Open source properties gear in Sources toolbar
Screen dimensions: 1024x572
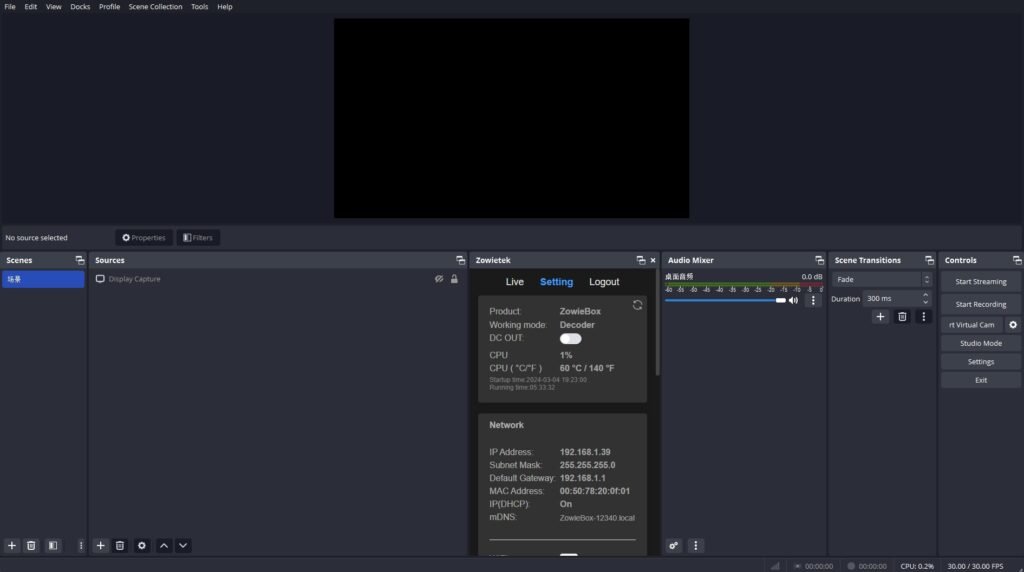click(141, 545)
